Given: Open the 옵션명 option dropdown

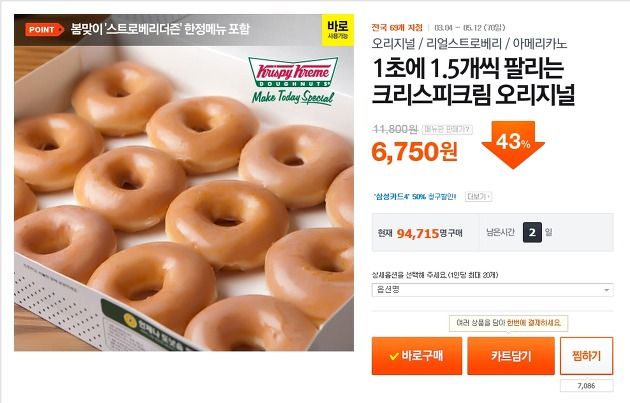Looking at the screenshot, I should pyautogui.click(x=492, y=290).
